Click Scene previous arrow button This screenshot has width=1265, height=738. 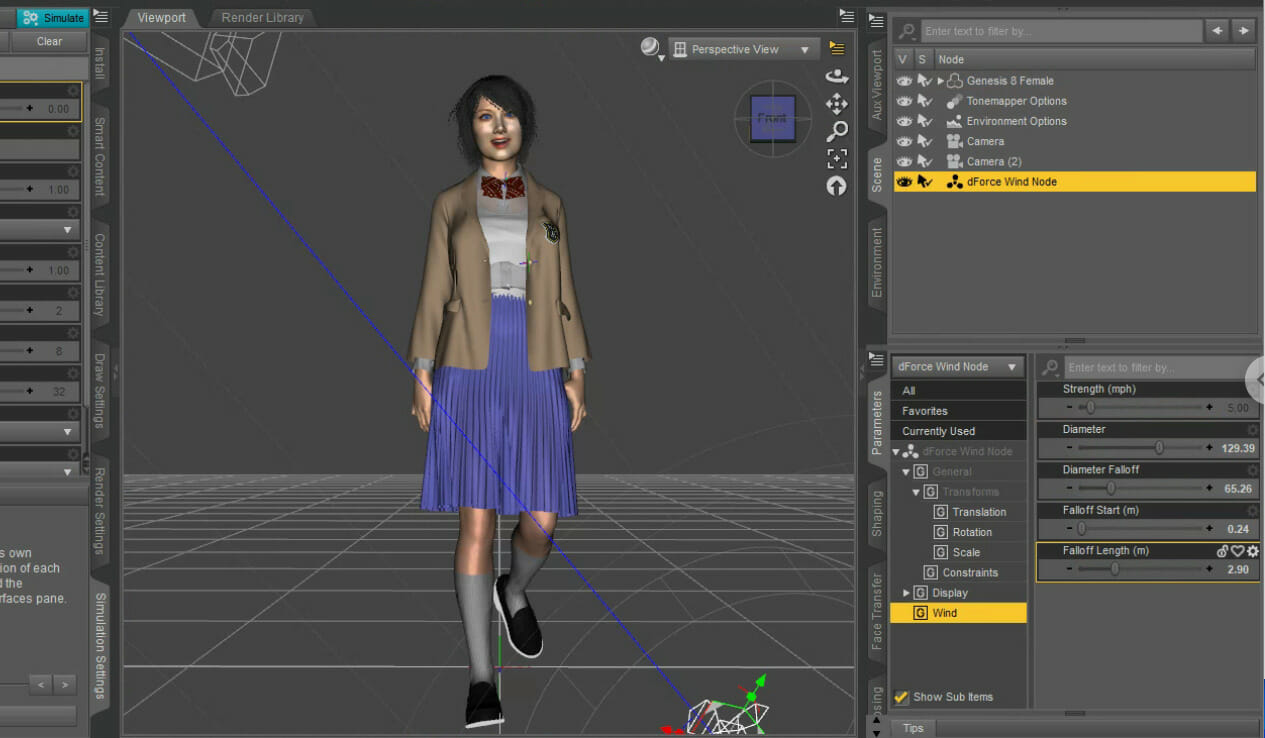[x=1217, y=31]
